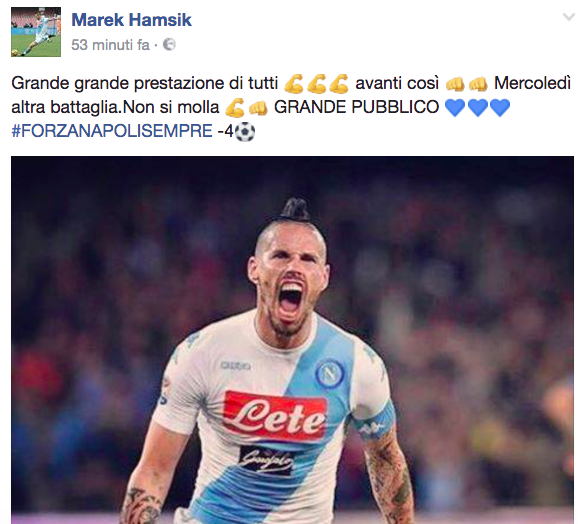Click the first flexed biceps emoji after 'tutti'
This screenshot has height=524, width=578.
point(294,84)
